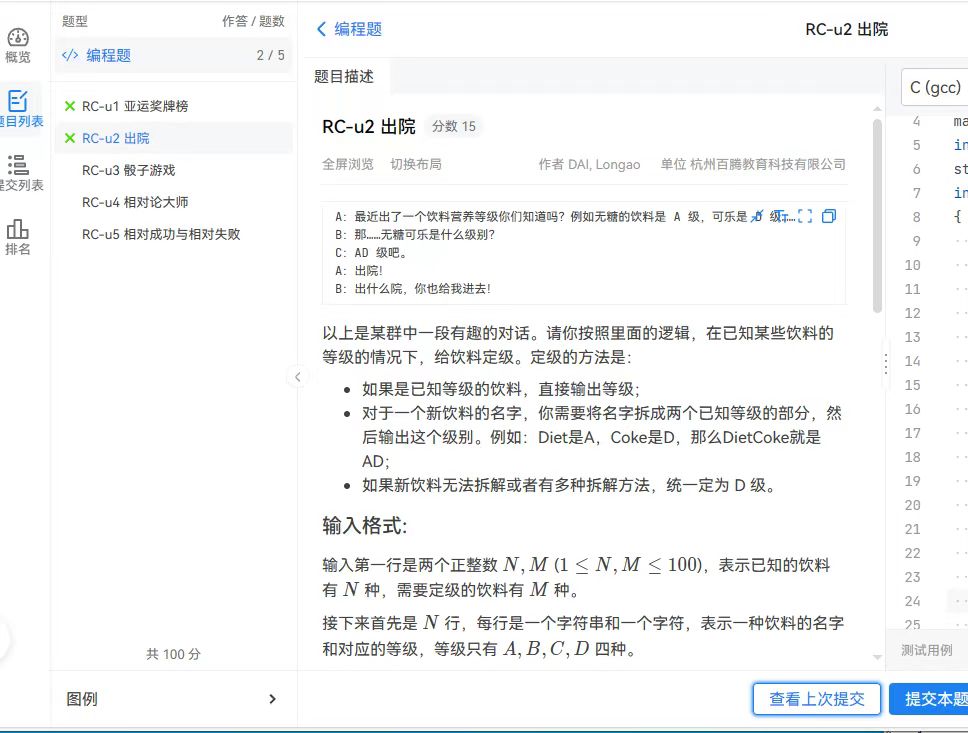The width and height of the screenshot is (968, 733).
Task: Switch to the 题目描述 tab
Action: click(x=344, y=76)
